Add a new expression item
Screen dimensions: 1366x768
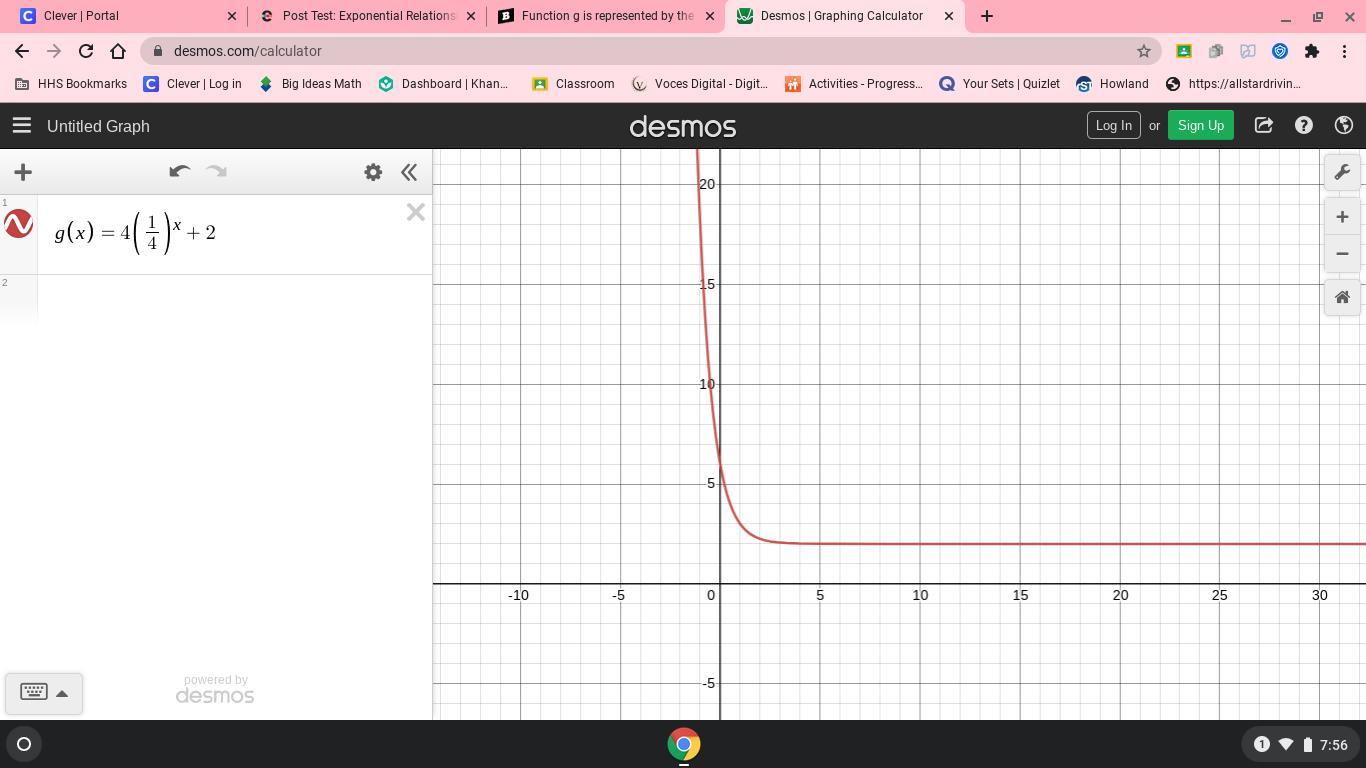(23, 172)
